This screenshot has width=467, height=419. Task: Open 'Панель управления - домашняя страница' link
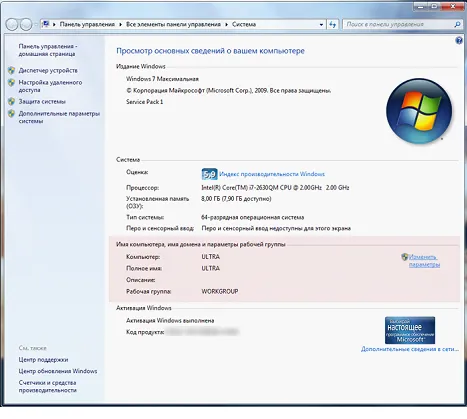click(x=48, y=50)
